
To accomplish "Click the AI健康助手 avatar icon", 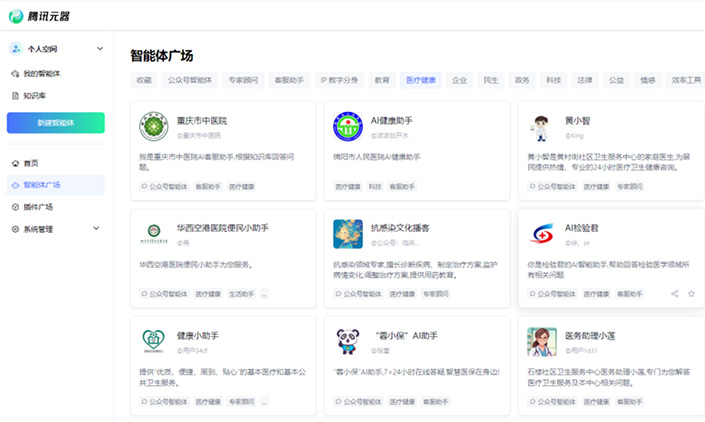I will click(348, 126).
